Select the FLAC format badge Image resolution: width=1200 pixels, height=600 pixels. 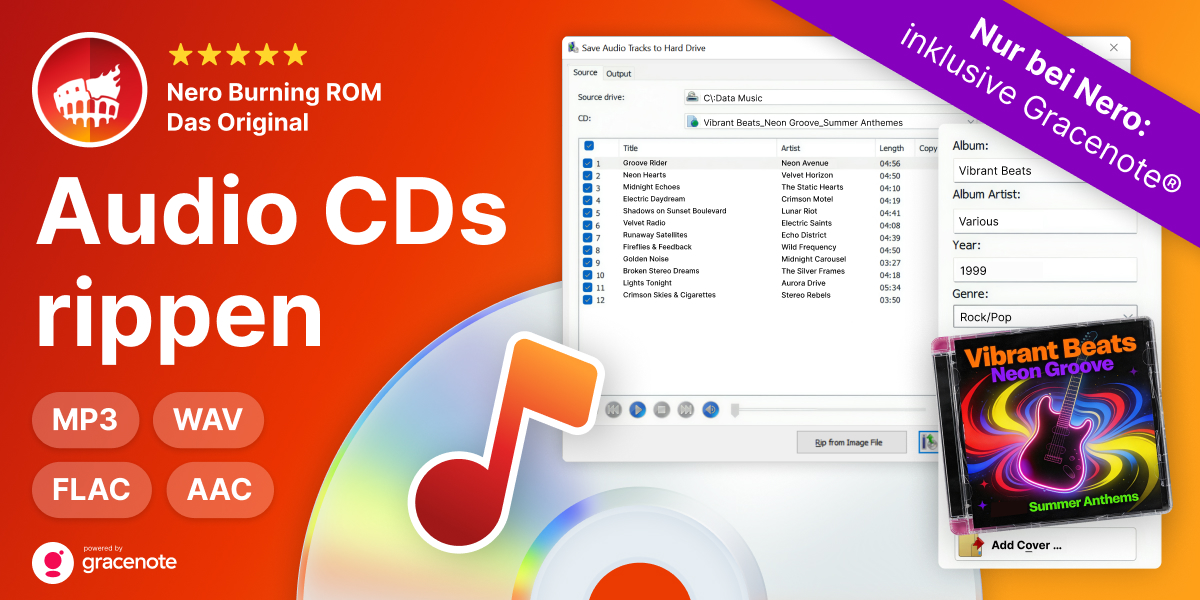point(92,490)
